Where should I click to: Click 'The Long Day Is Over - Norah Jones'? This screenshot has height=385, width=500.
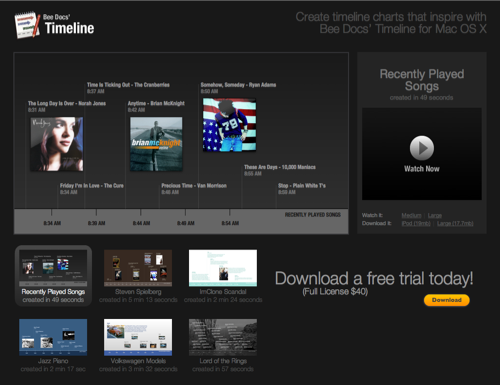pyautogui.click(x=67, y=104)
